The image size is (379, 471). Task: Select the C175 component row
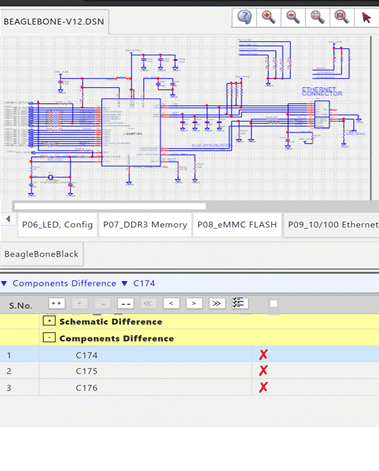(x=189, y=371)
